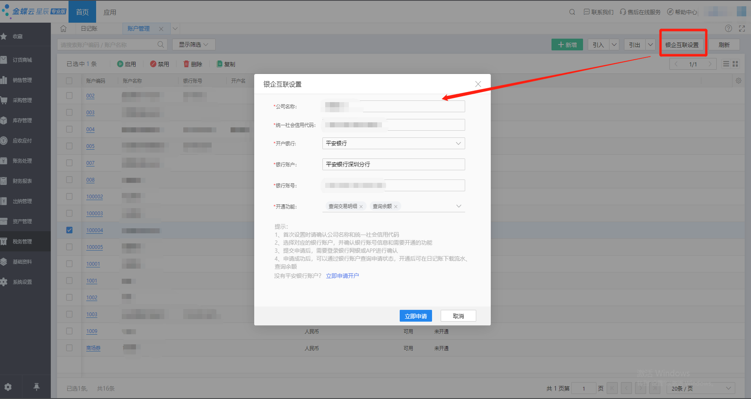
Task: Go to home via house icon tab
Action: [63, 29]
